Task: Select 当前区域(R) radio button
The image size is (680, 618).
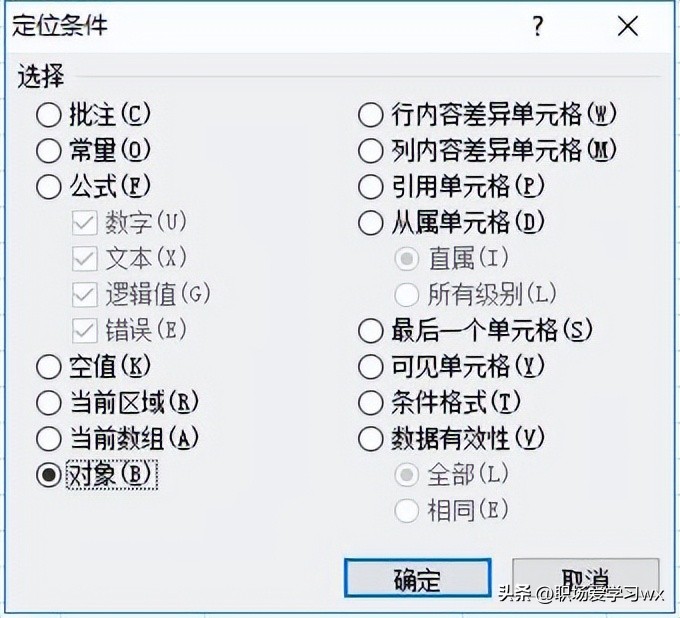Action: click(x=48, y=402)
